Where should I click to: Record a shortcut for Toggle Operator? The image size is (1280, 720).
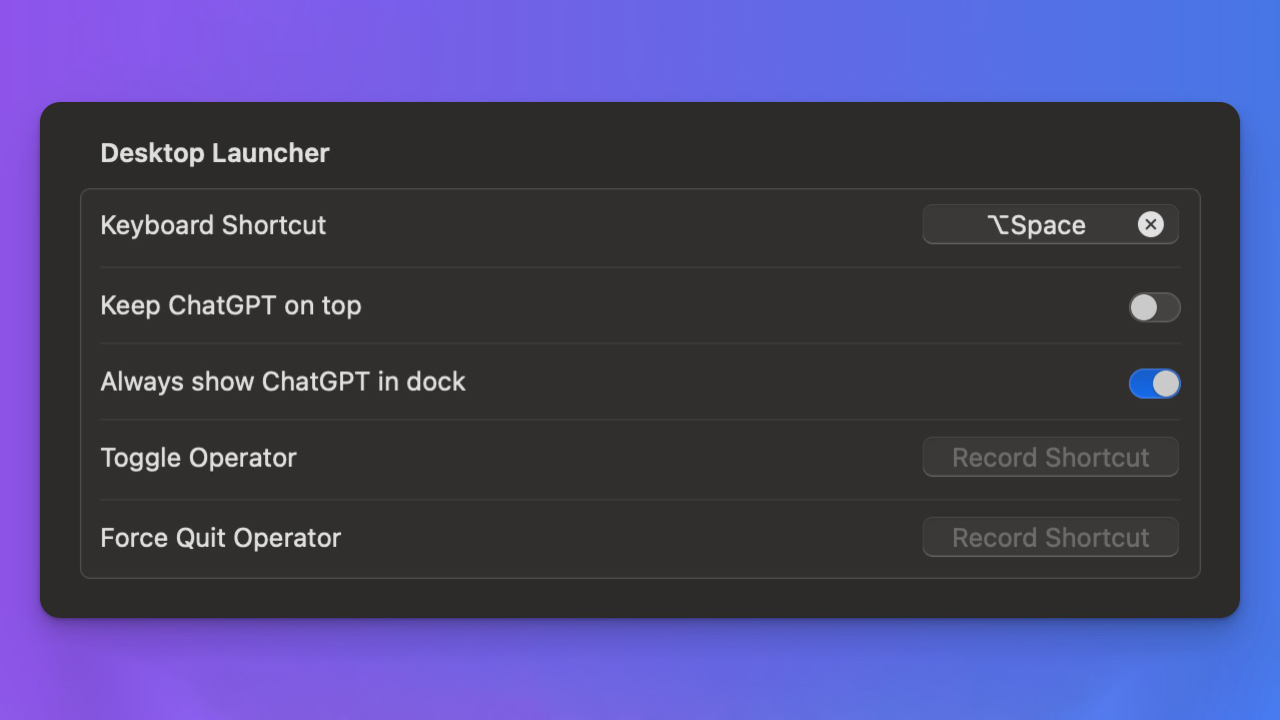1050,457
